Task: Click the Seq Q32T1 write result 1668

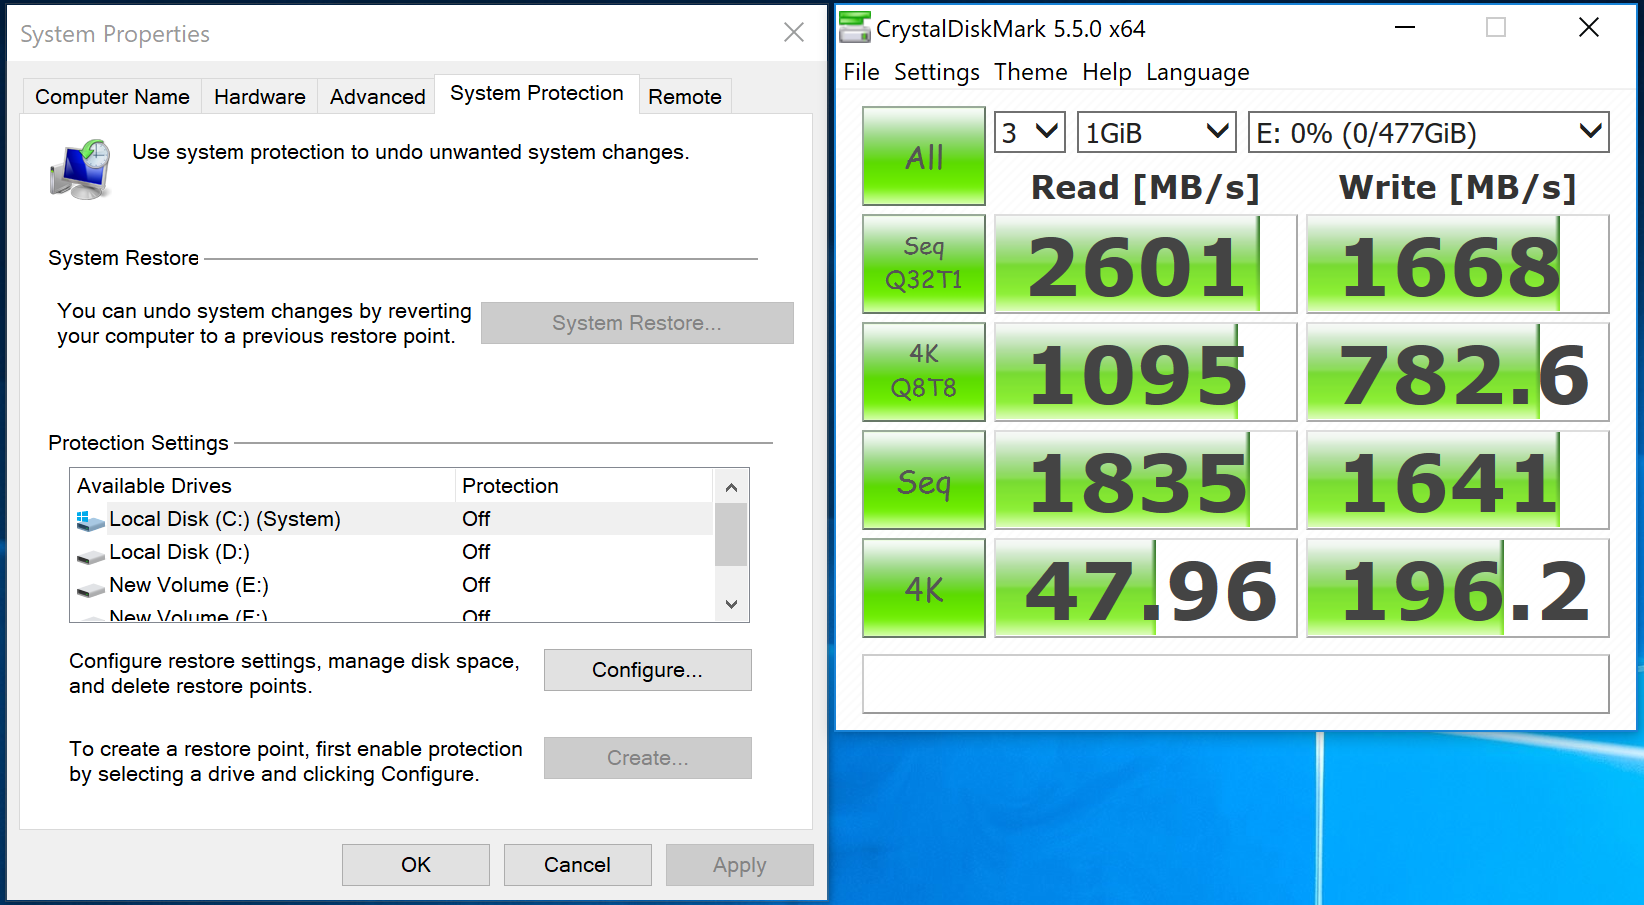Action: (x=1458, y=264)
